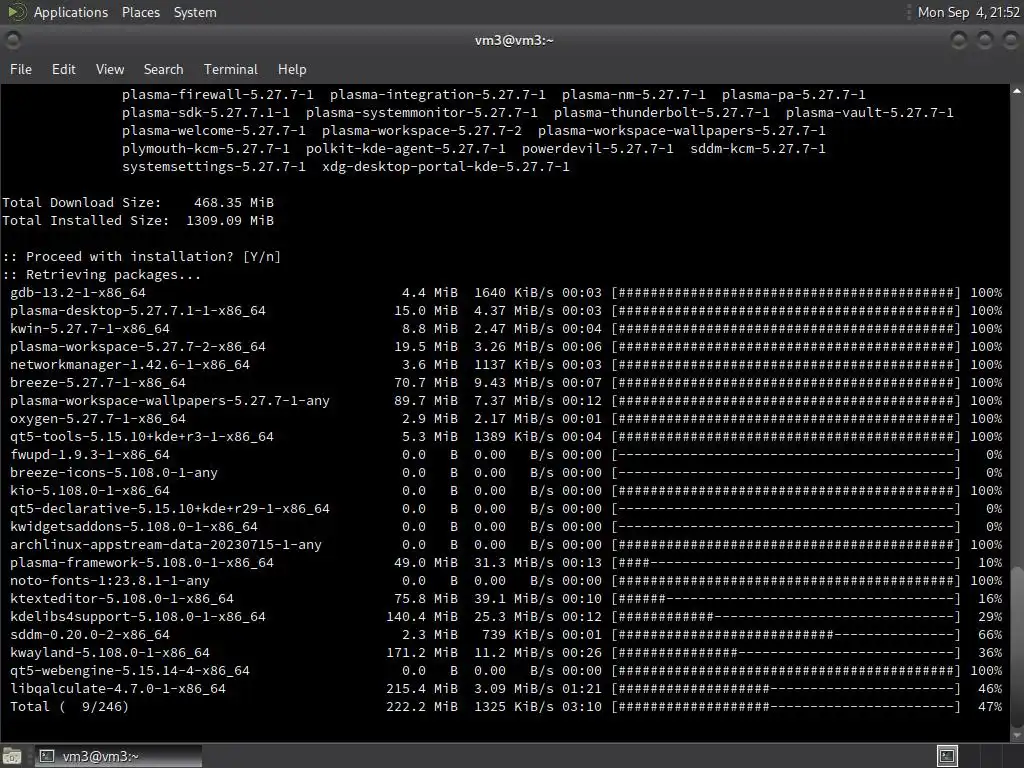This screenshot has width=1024, height=768.
Task: Click the 46% progress bar for libqalculate
Action: pyautogui.click(x=786, y=688)
